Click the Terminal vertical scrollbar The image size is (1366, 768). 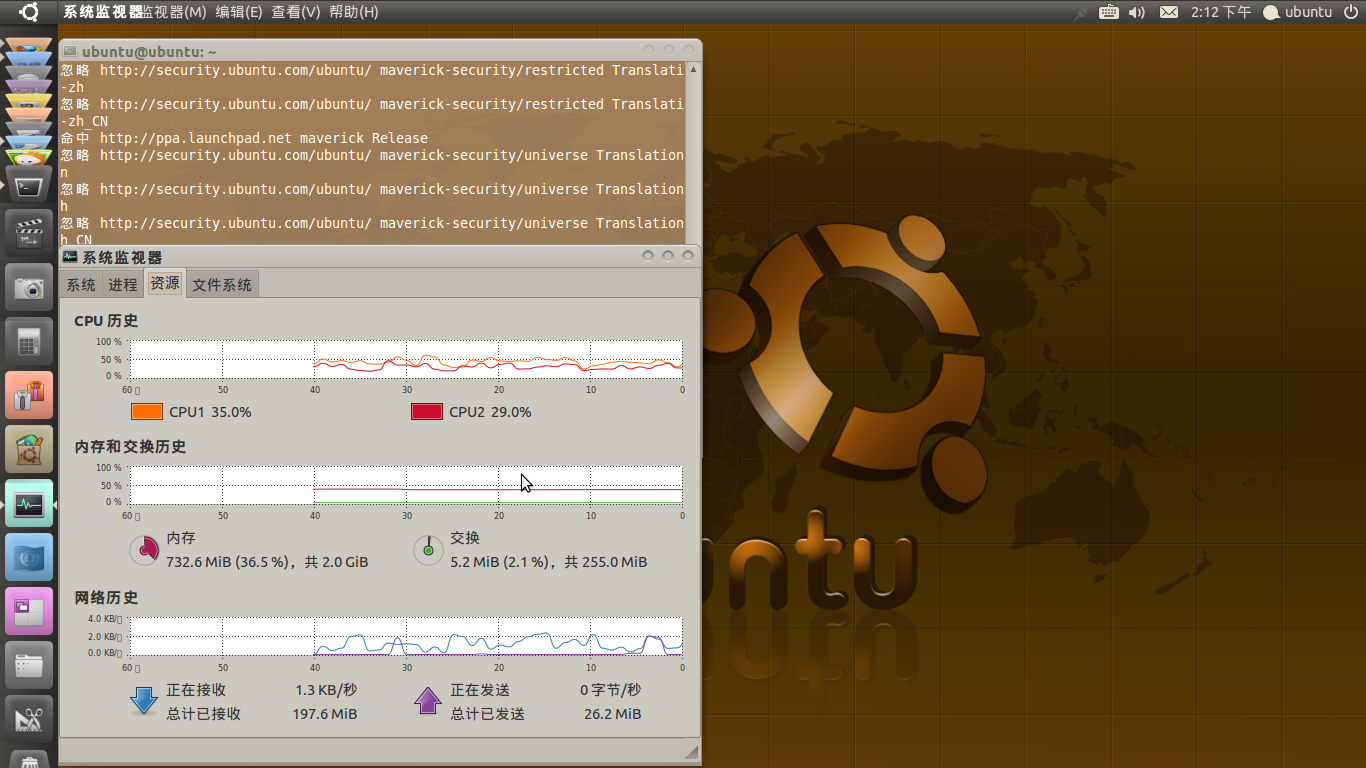(x=694, y=152)
